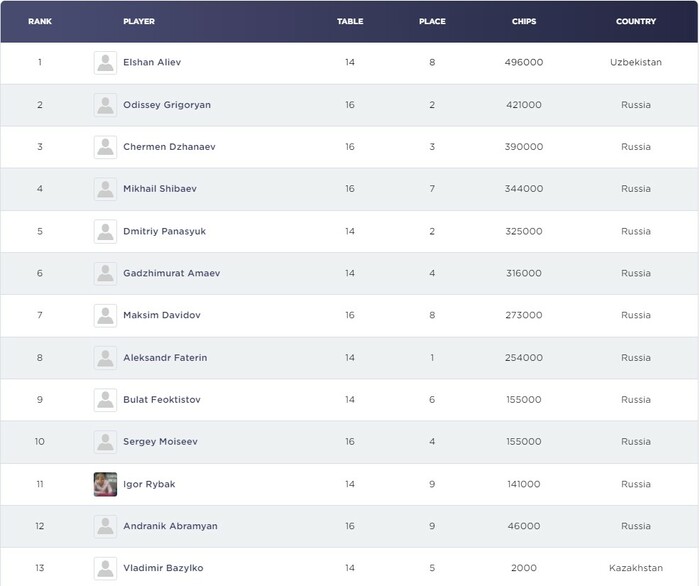The image size is (700, 586).
Task: Click the COUNTRY column header
Action: pyautogui.click(x=636, y=21)
